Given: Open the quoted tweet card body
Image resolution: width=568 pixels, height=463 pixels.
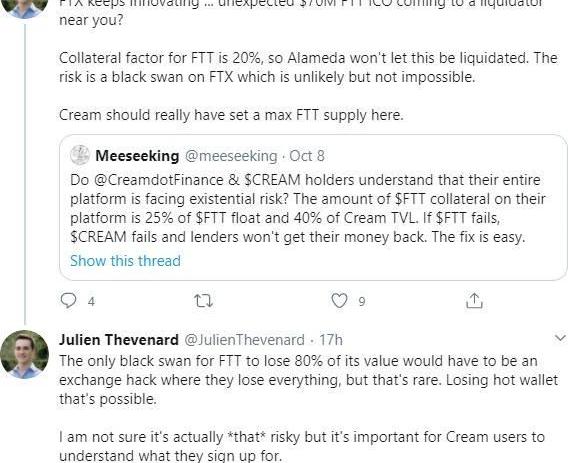Looking at the screenshot, I should [x=313, y=207].
